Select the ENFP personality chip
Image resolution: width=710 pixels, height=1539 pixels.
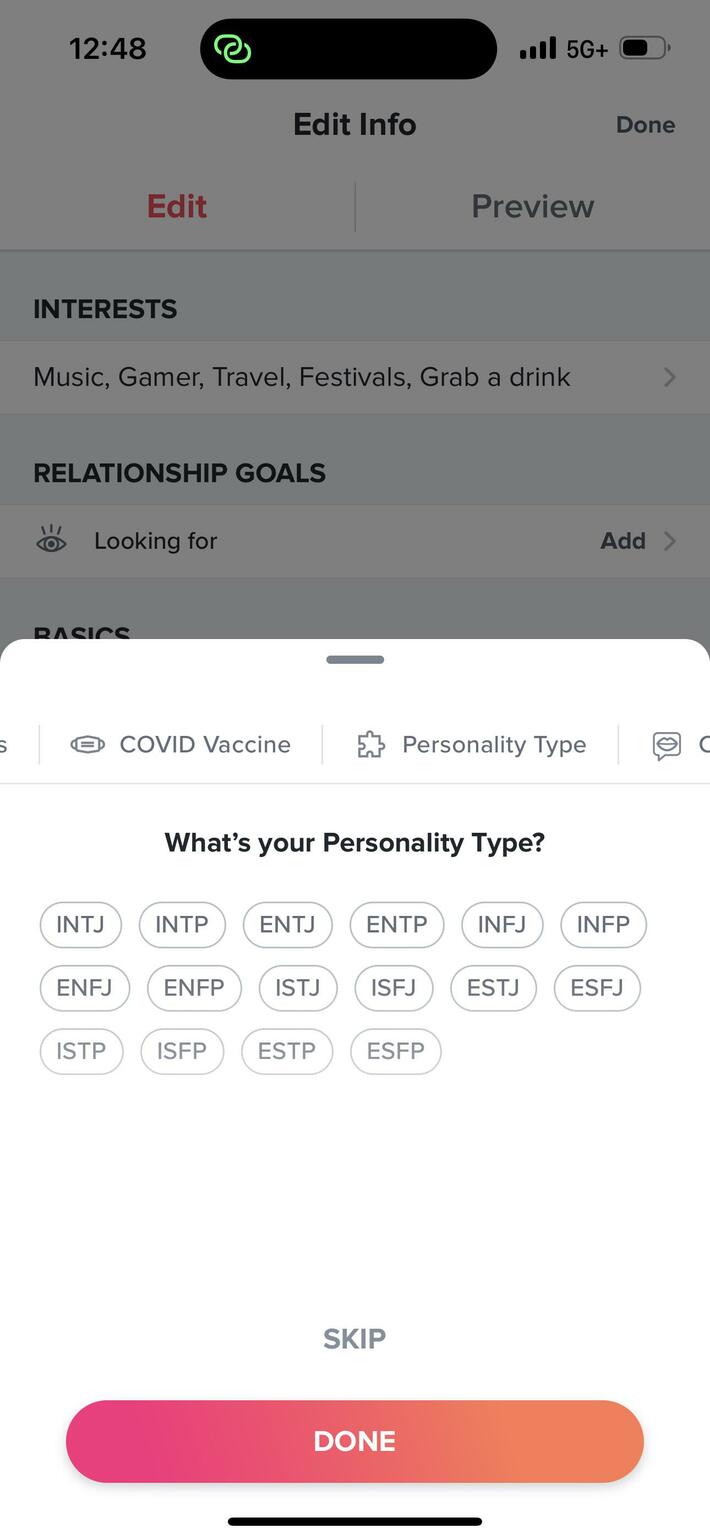point(194,988)
